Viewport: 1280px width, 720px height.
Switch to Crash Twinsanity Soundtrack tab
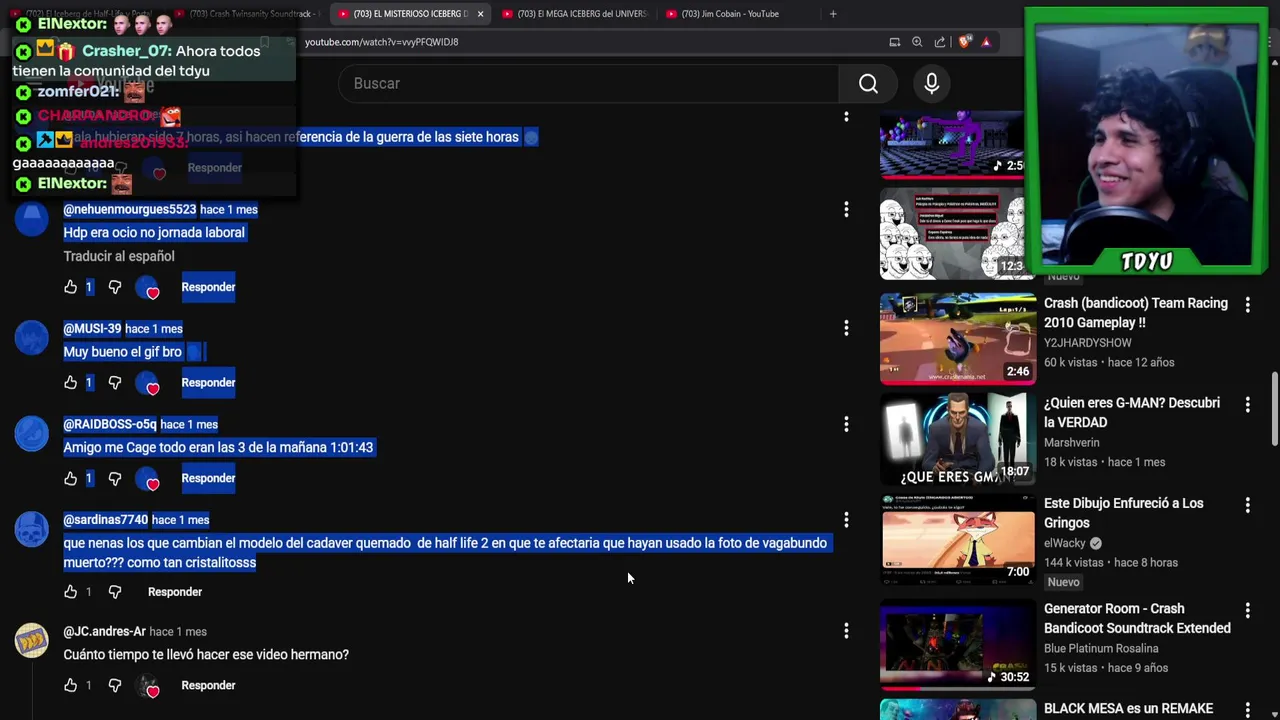click(246, 14)
